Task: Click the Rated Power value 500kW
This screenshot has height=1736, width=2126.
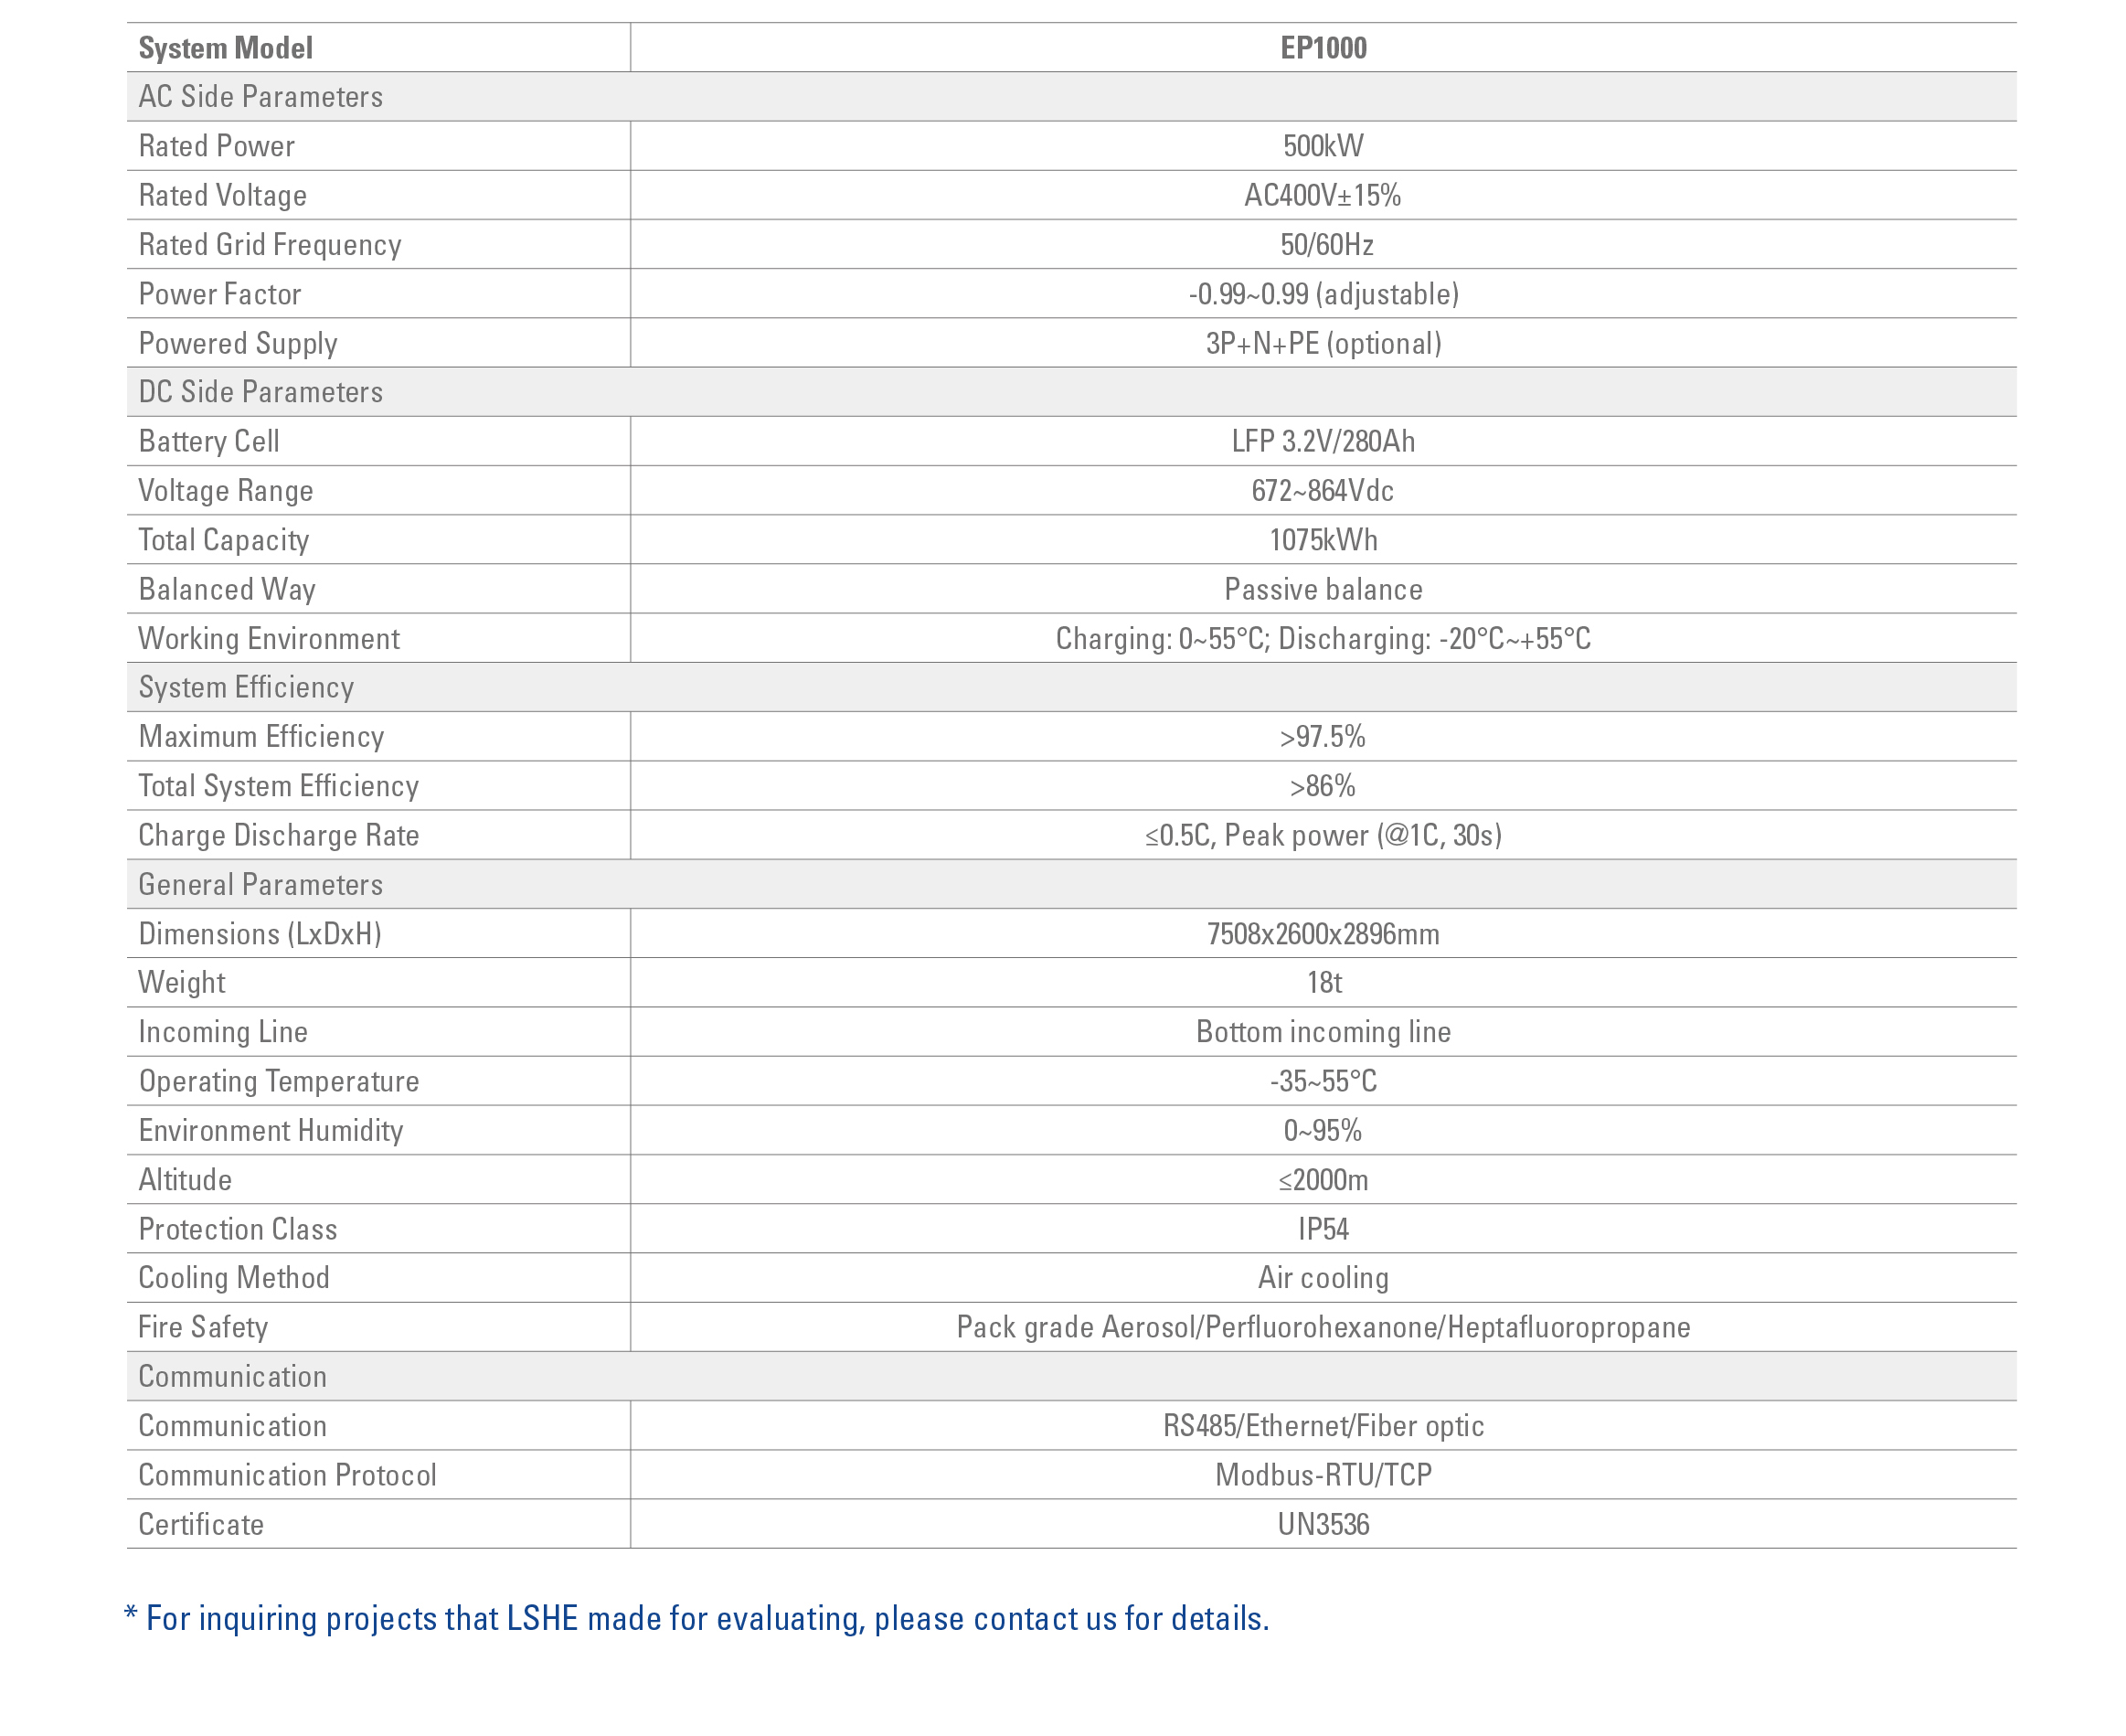Action: [x=1322, y=146]
